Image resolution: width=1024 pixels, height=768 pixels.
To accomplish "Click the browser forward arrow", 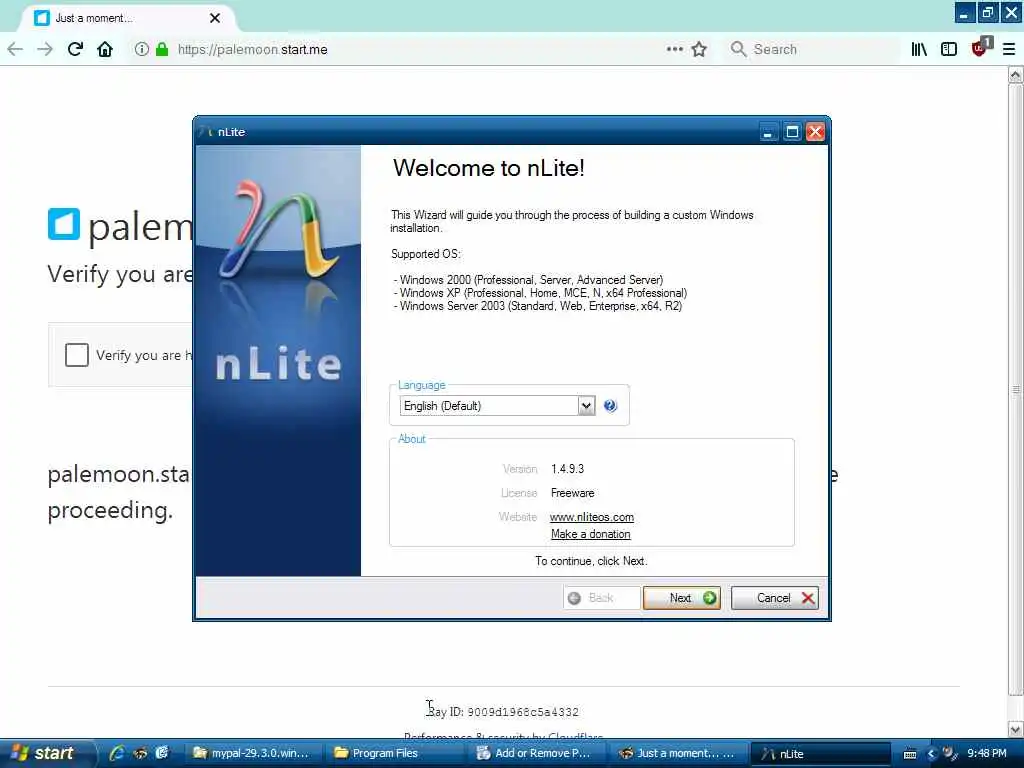I will click(44, 49).
